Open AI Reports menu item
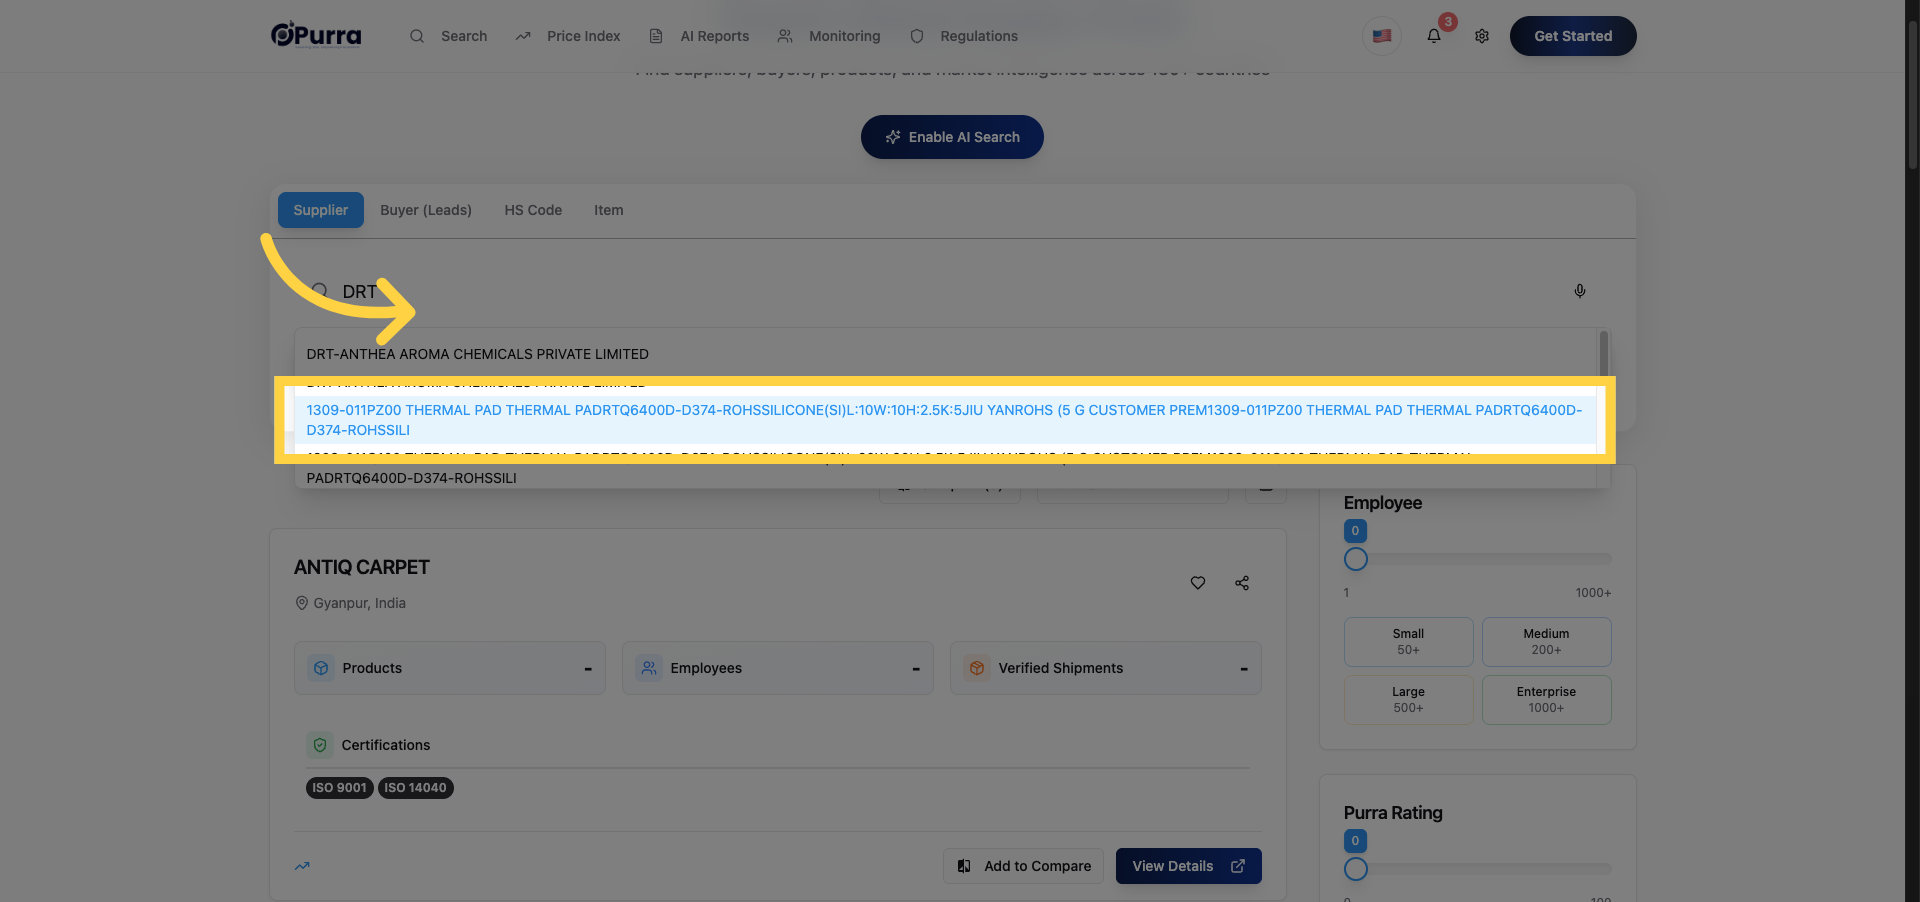The image size is (1920, 902). (715, 36)
